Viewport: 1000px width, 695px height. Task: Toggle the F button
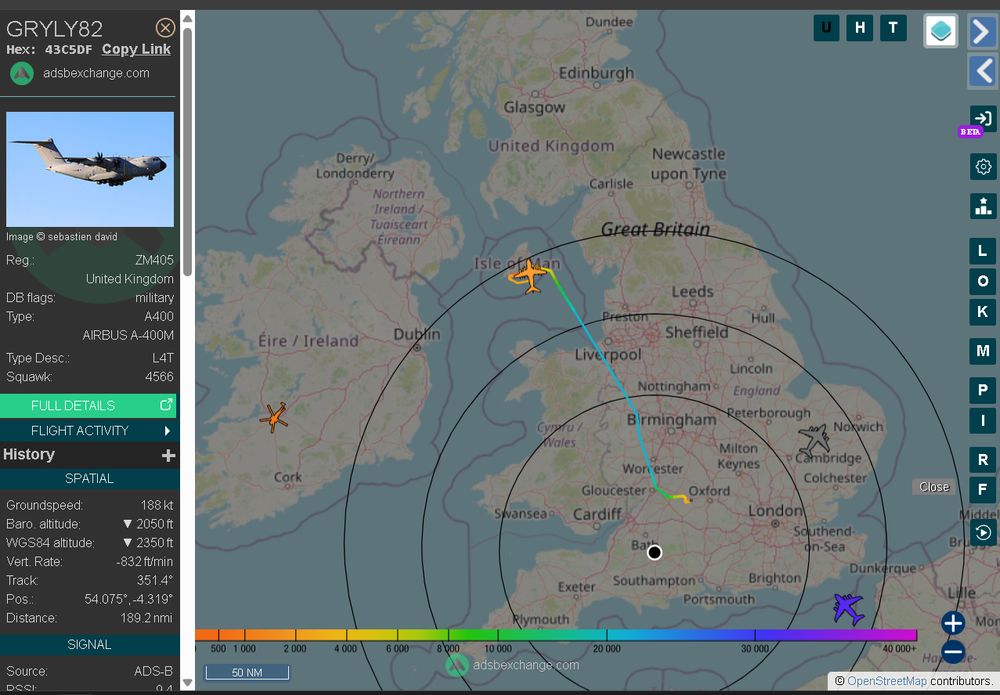point(983,490)
